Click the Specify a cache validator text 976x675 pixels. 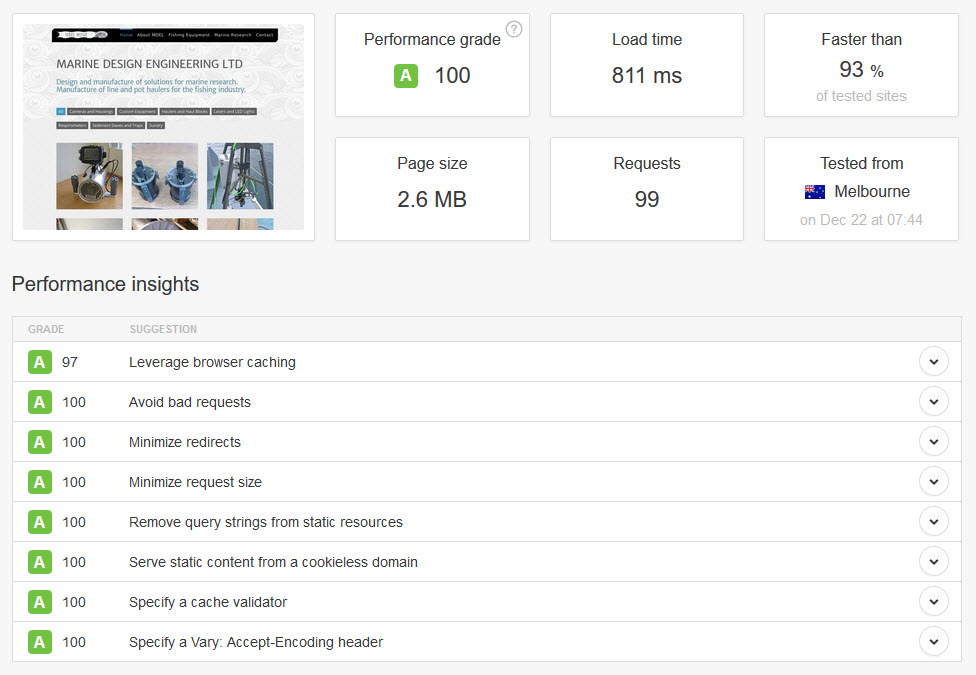(208, 602)
